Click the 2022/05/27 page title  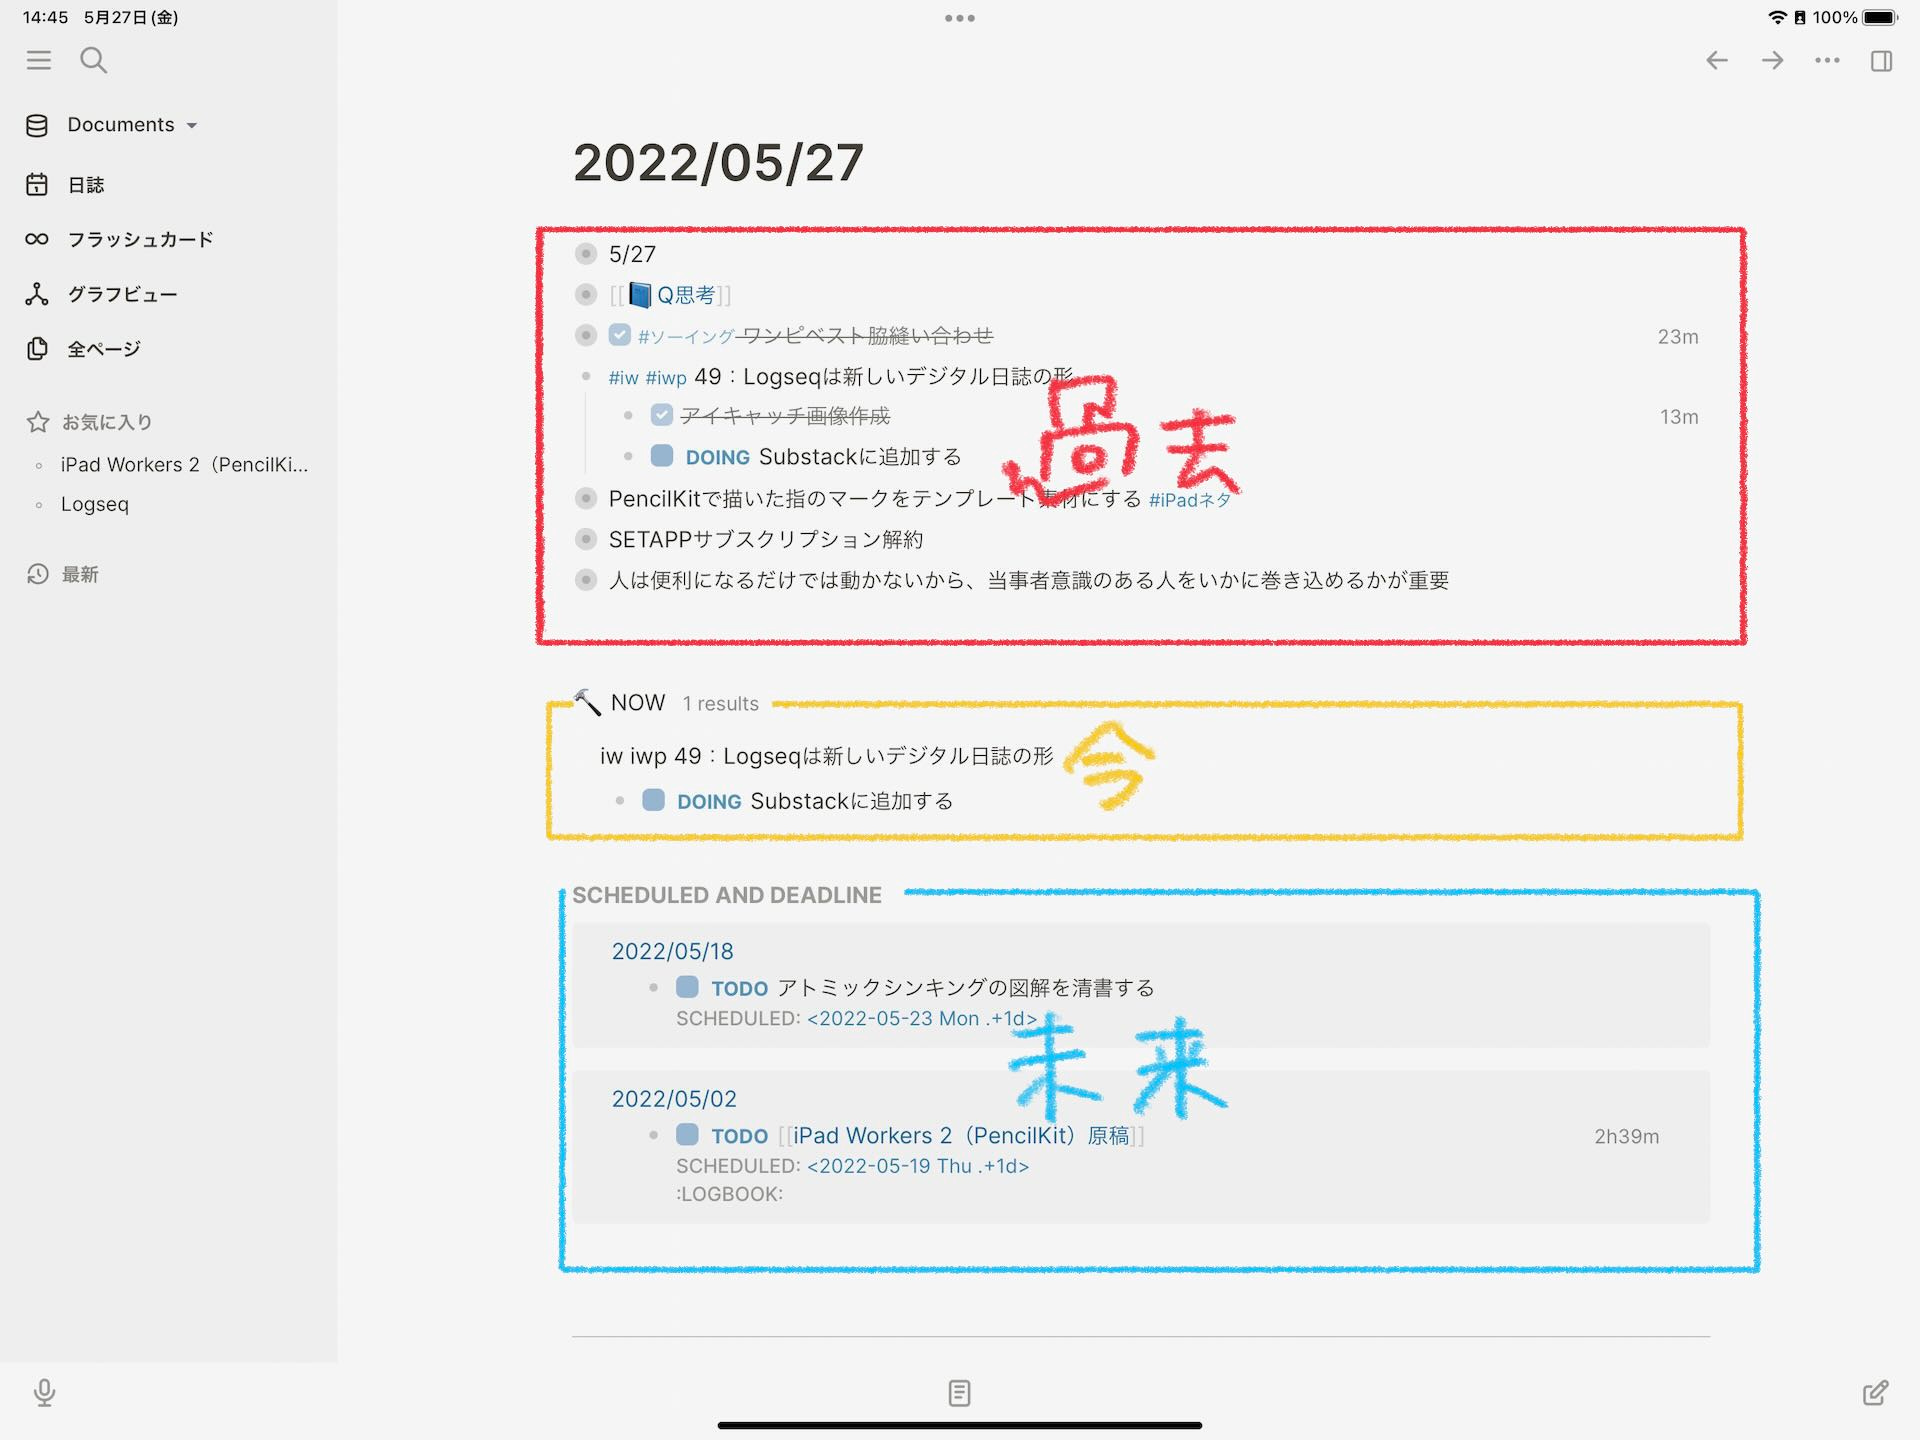click(x=718, y=163)
